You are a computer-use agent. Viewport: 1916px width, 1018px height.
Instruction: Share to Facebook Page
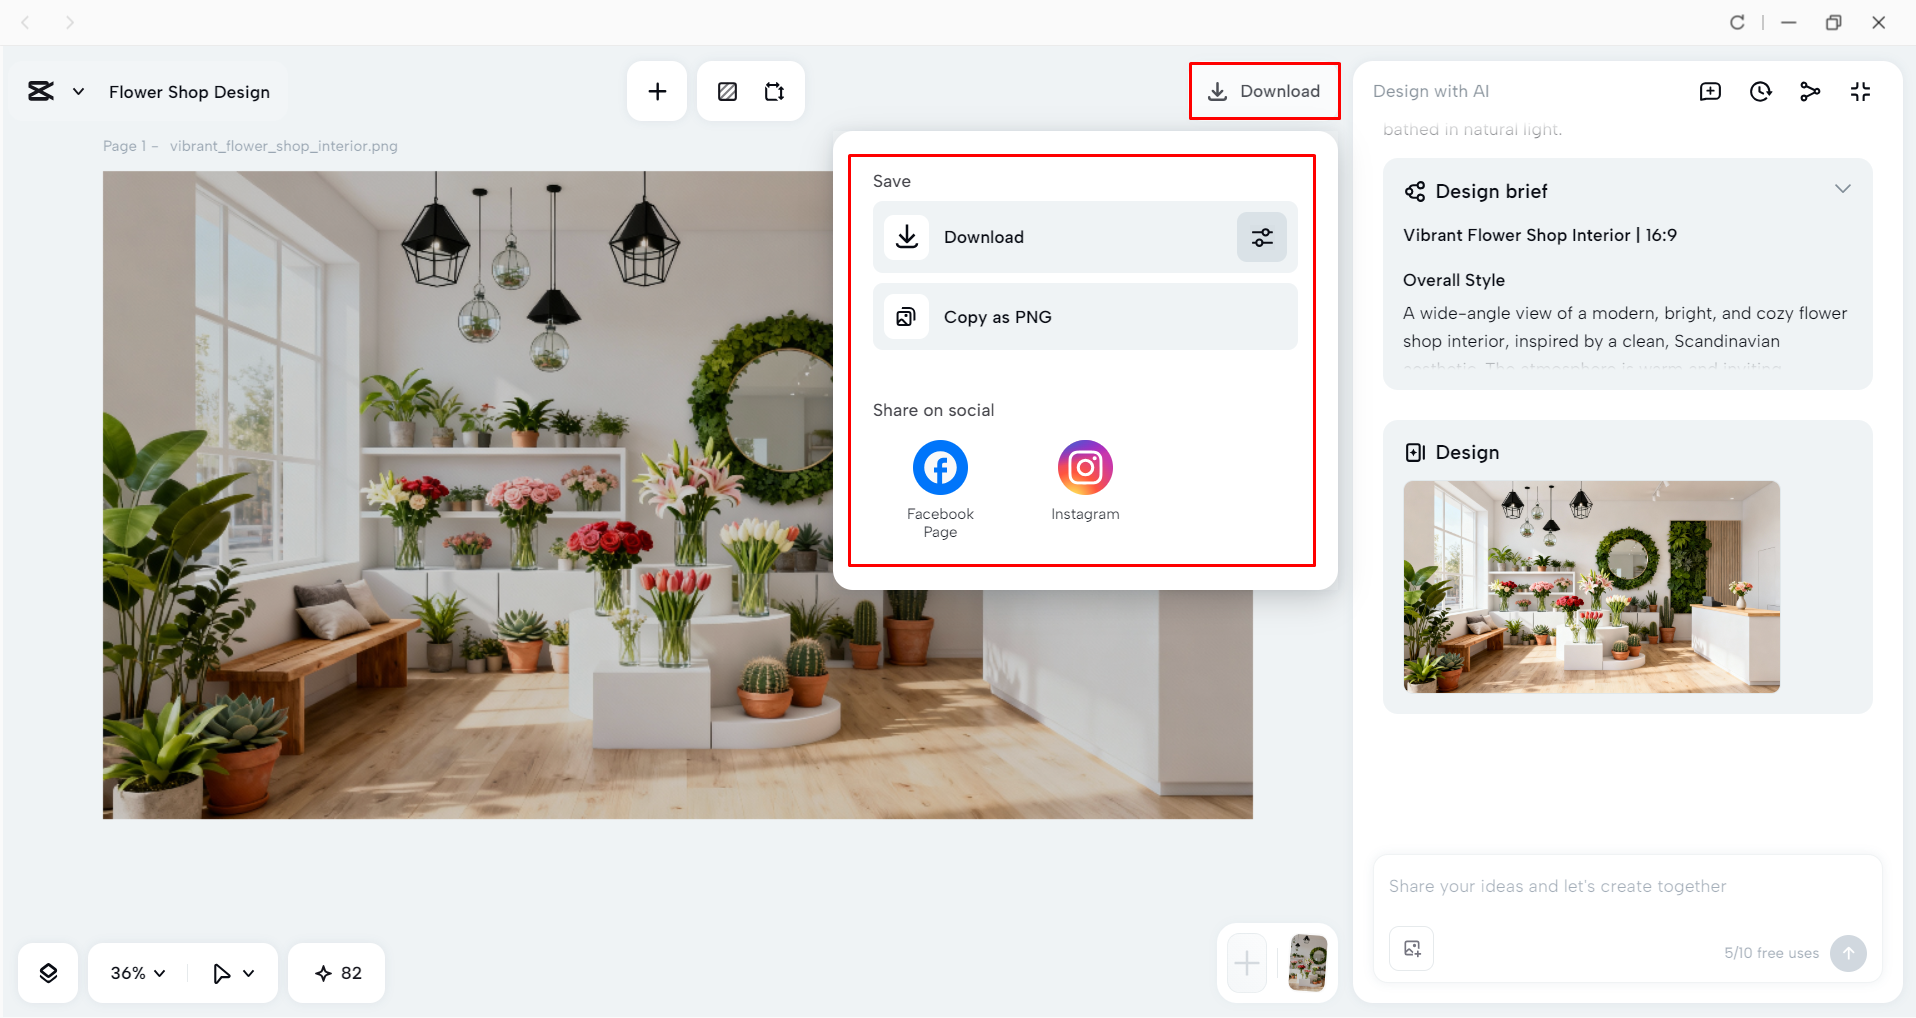(x=940, y=489)
